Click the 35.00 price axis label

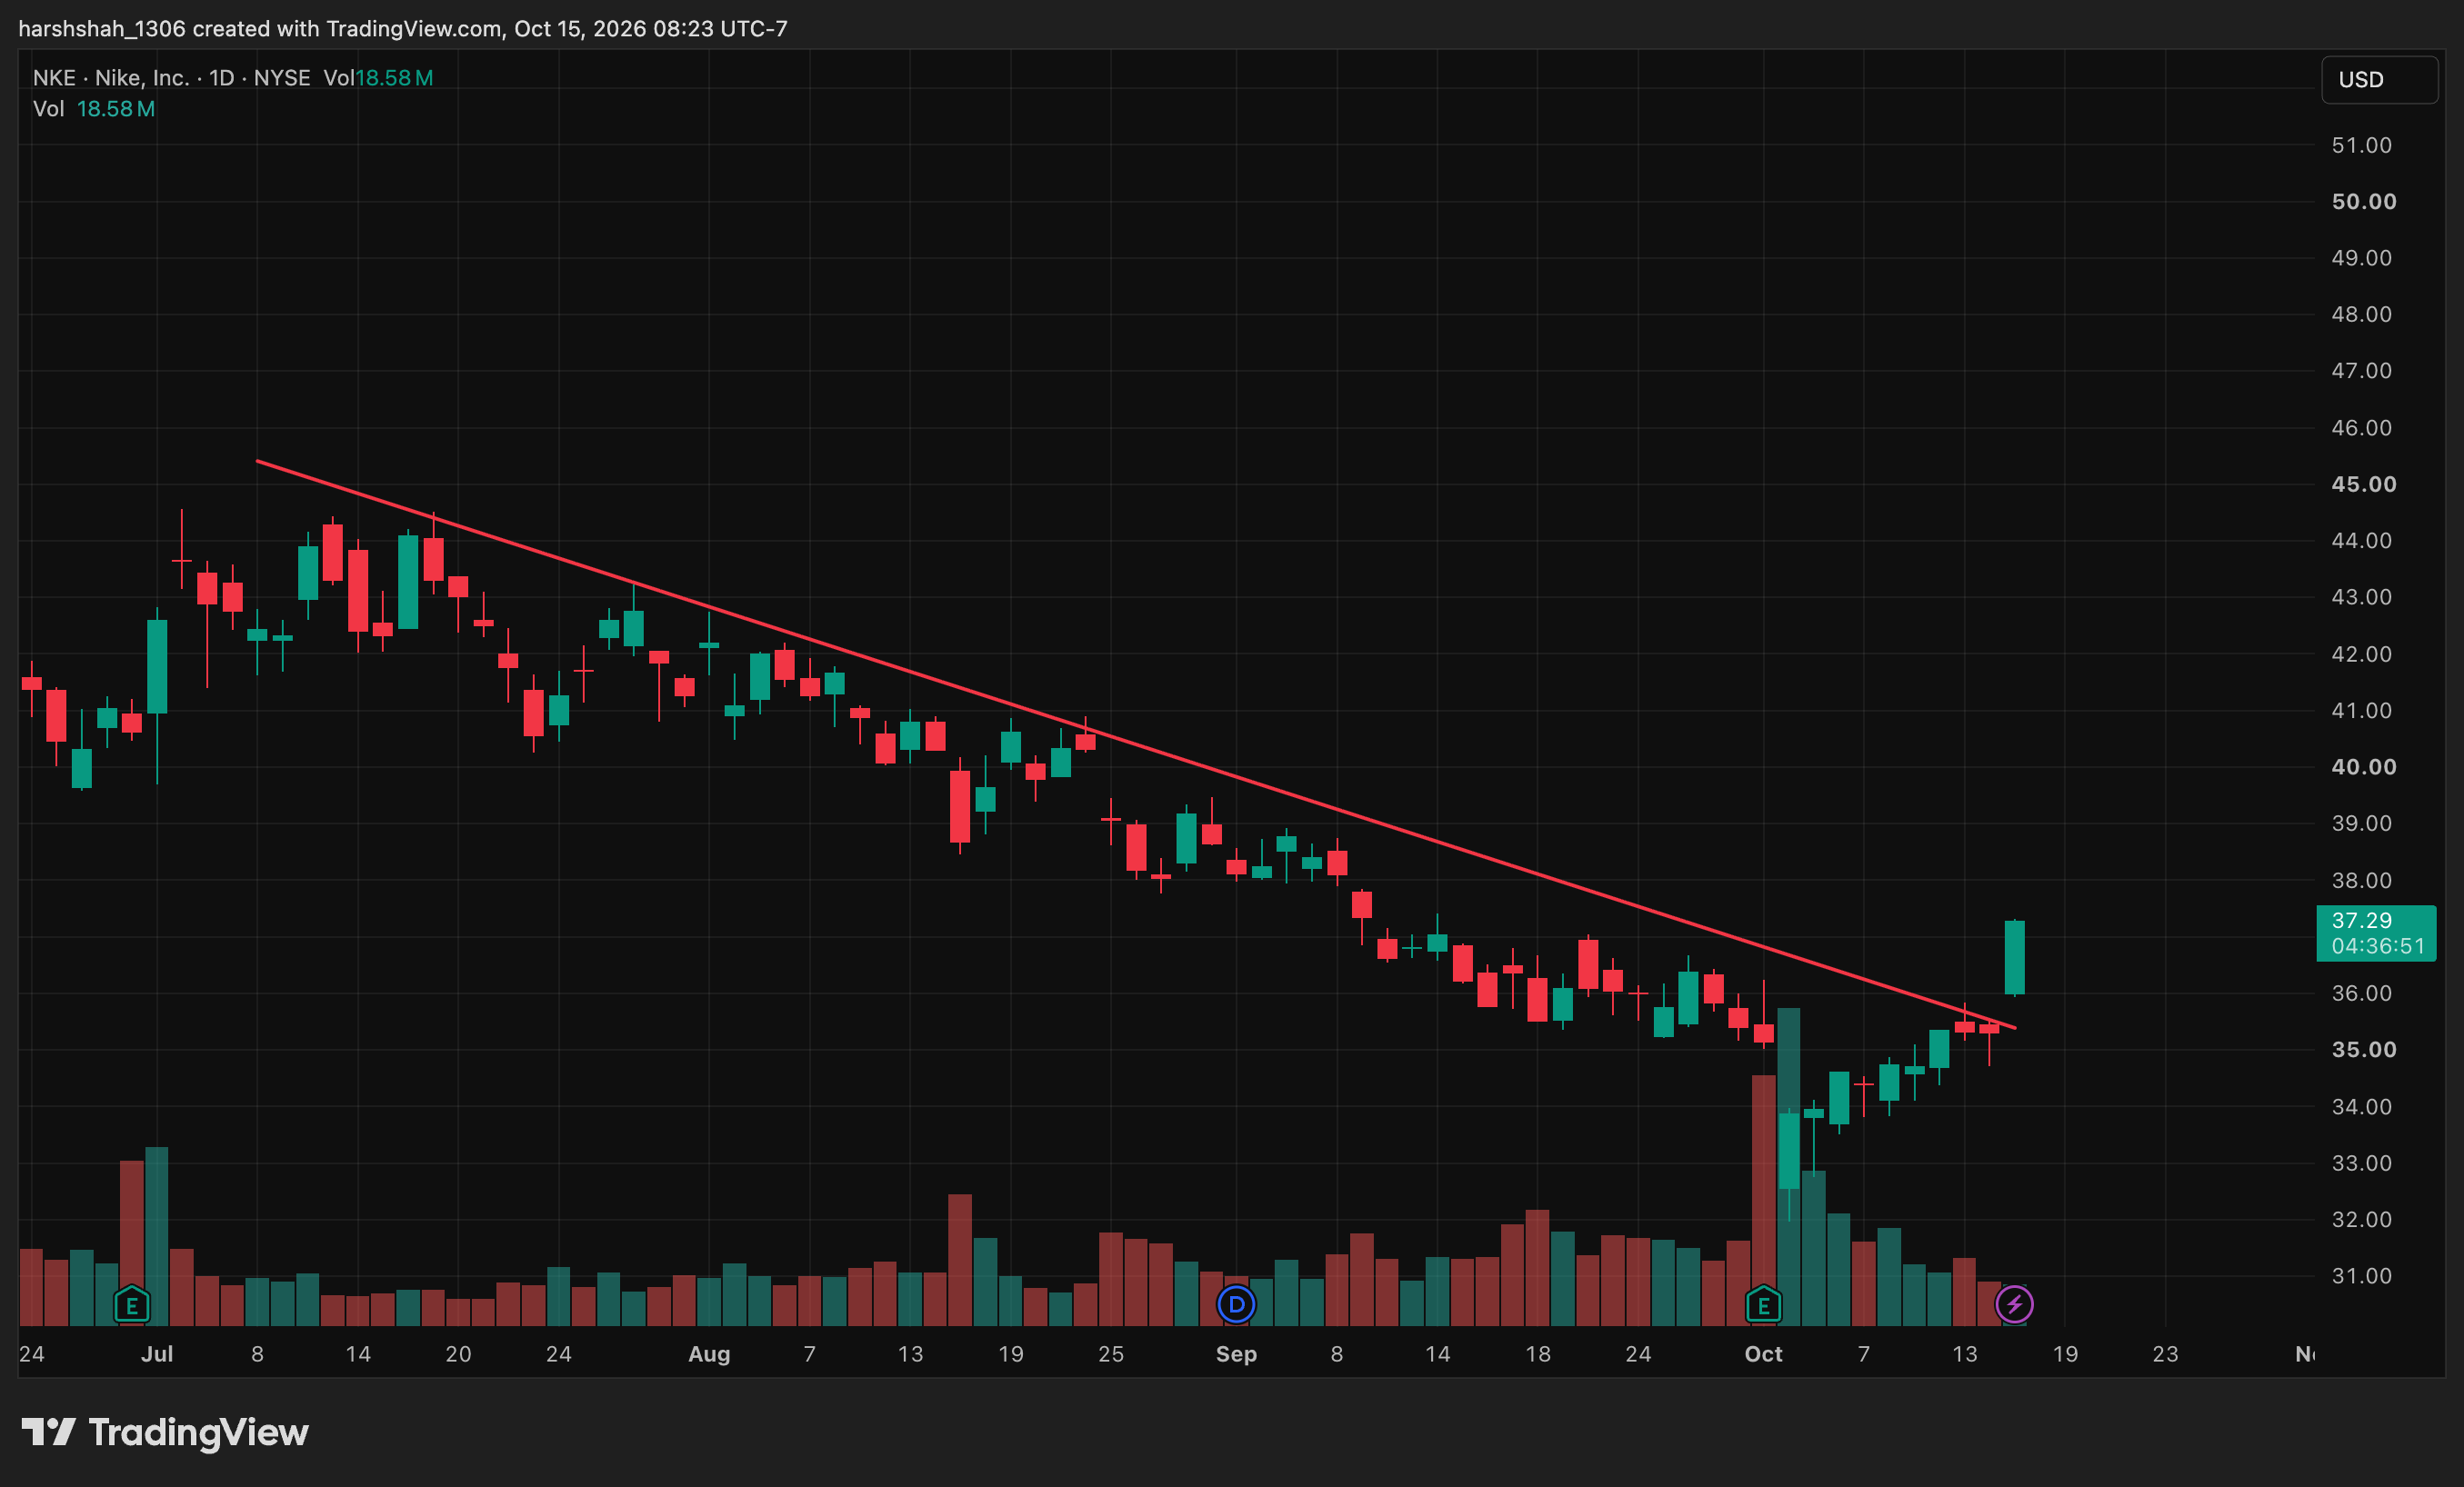(2363, 1050)
